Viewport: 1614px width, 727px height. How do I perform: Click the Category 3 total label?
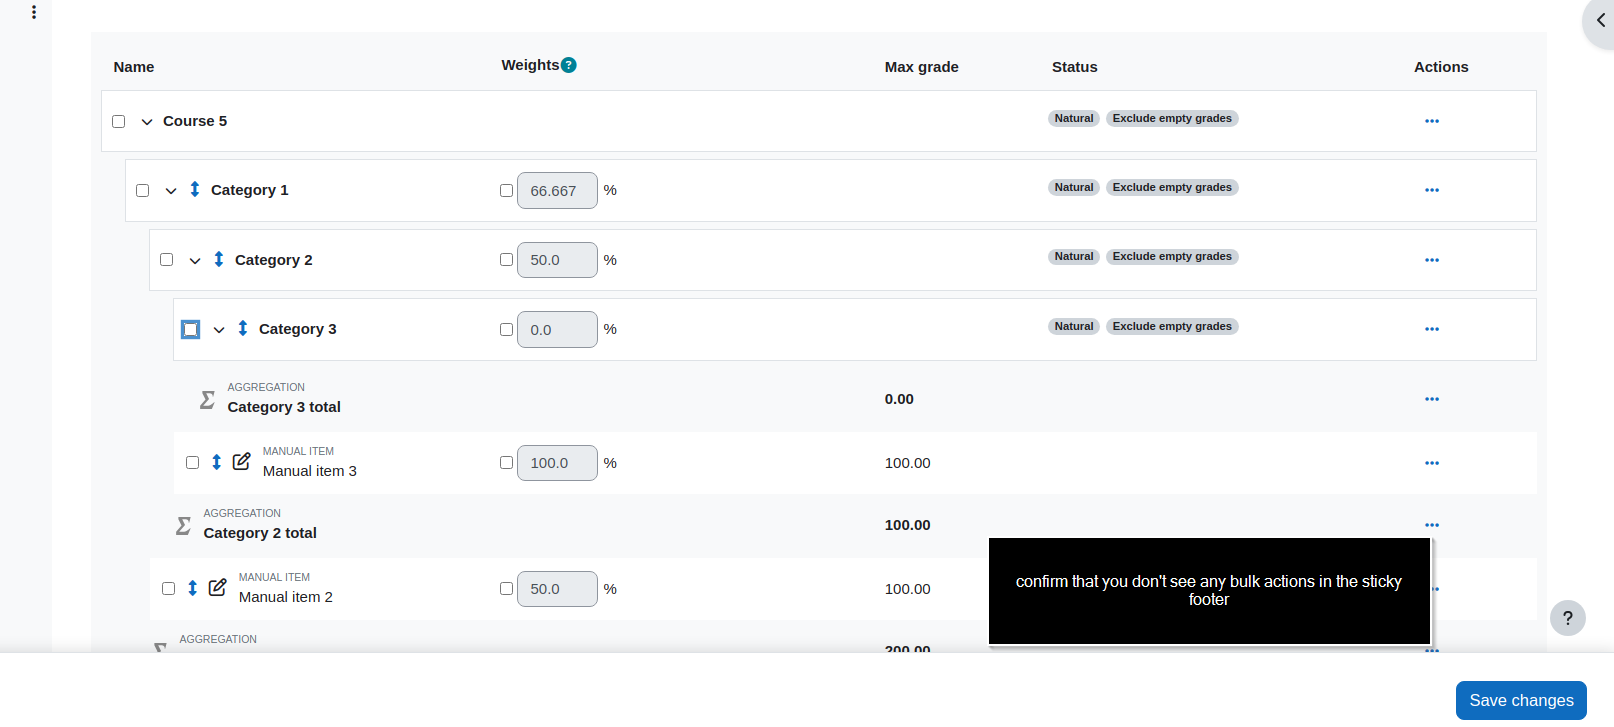[x=284, y=407]
